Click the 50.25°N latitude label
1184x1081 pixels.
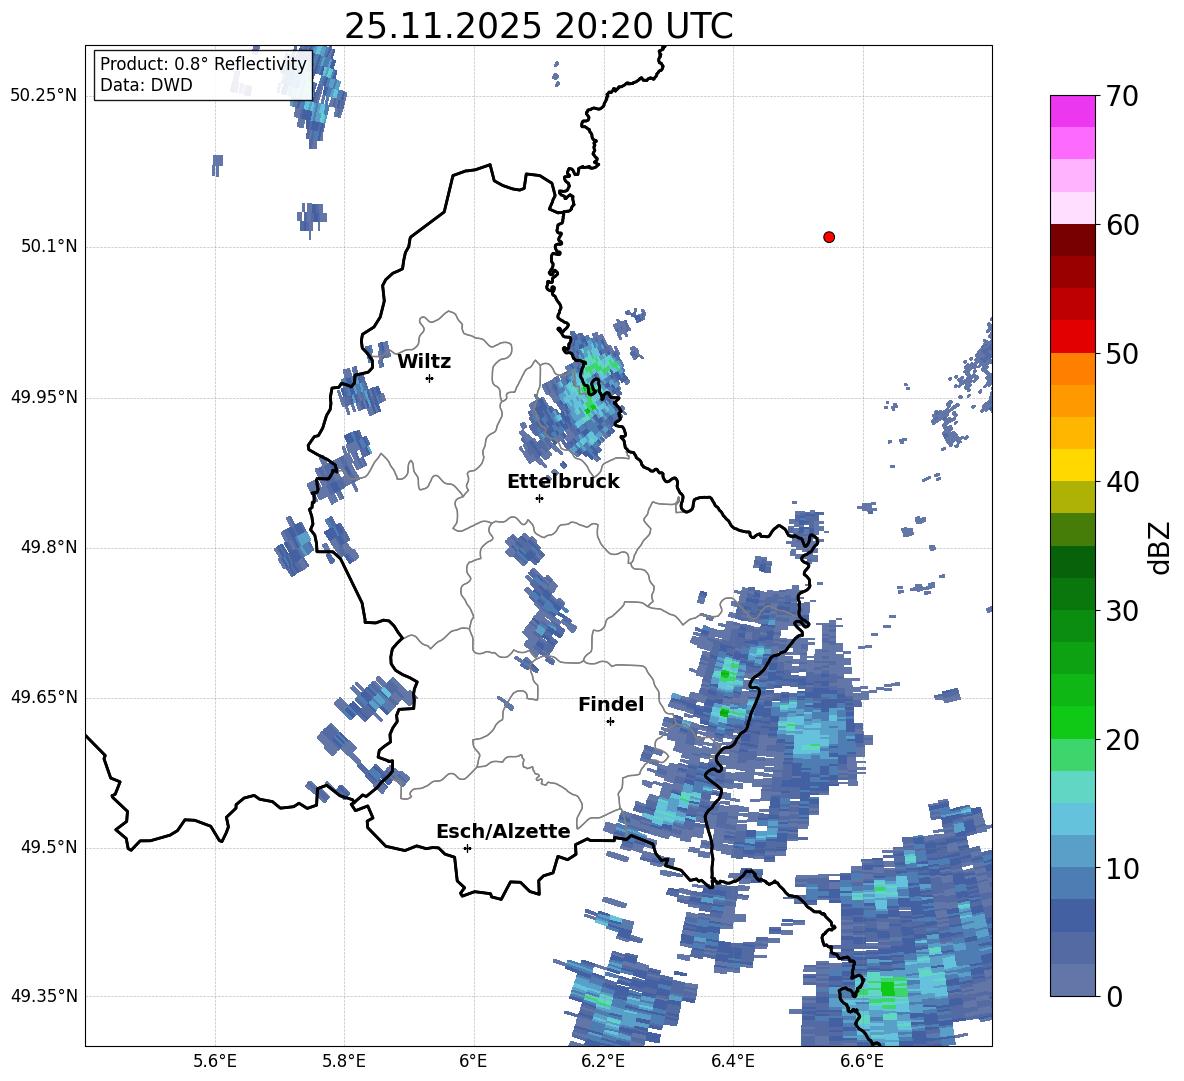(x=44, y=96)
